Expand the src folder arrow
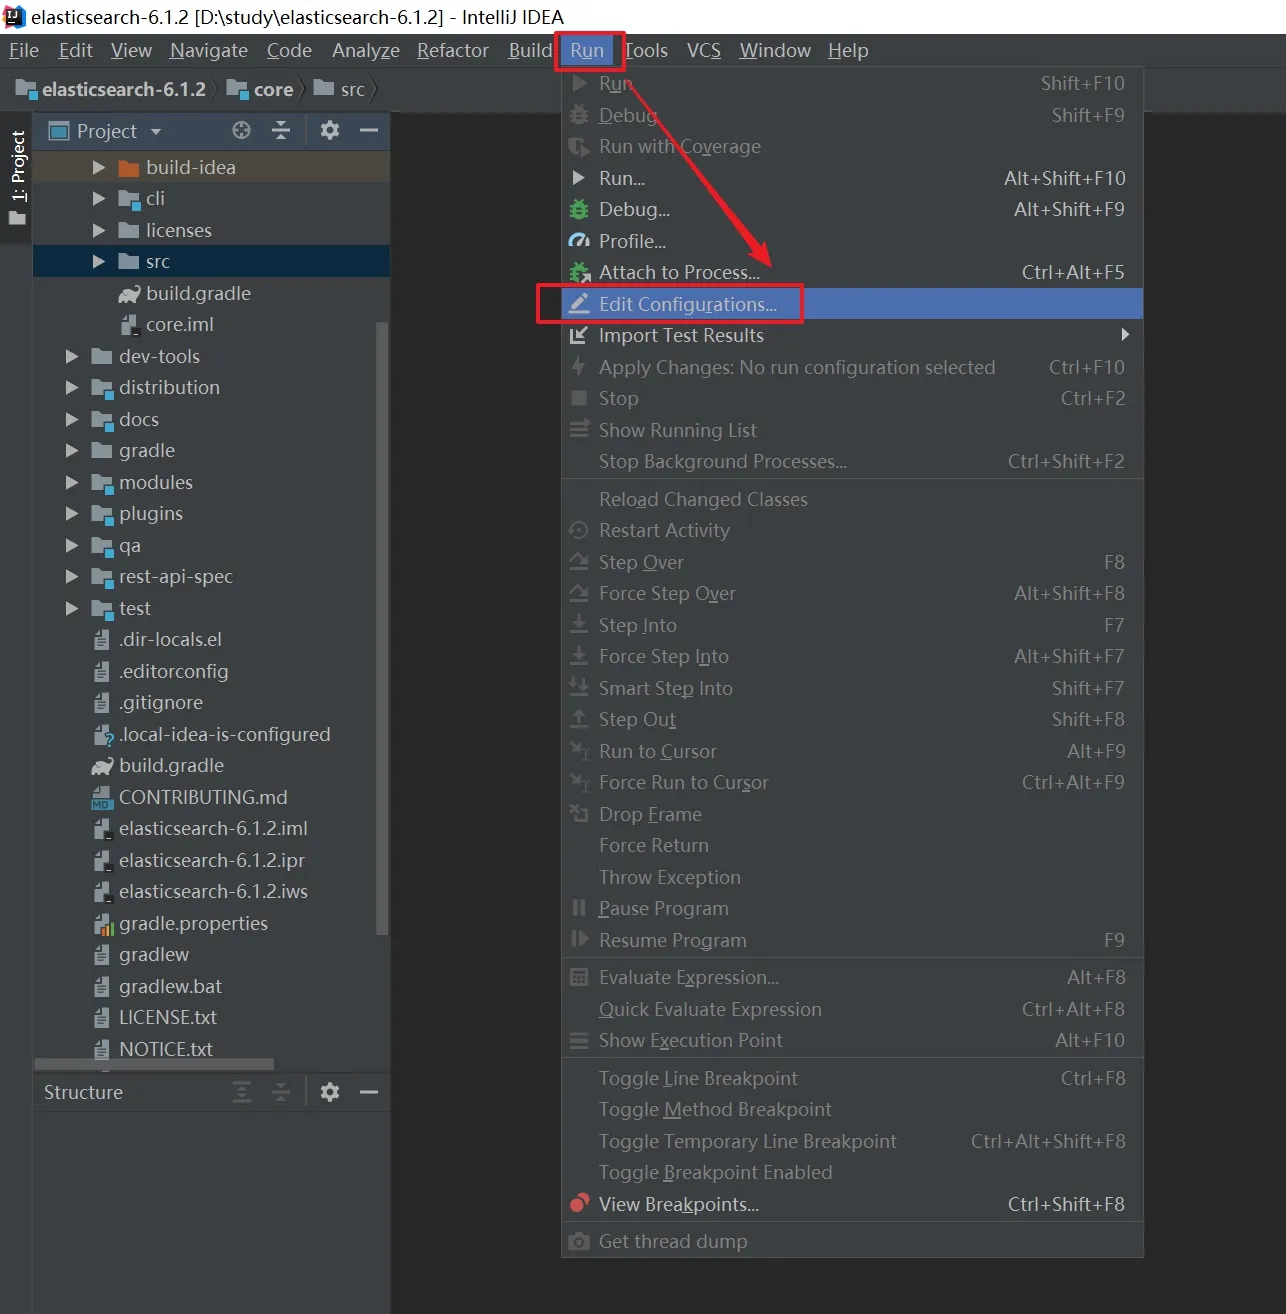The width and height of the screenshot is (1286, 1314). [98, 261]
